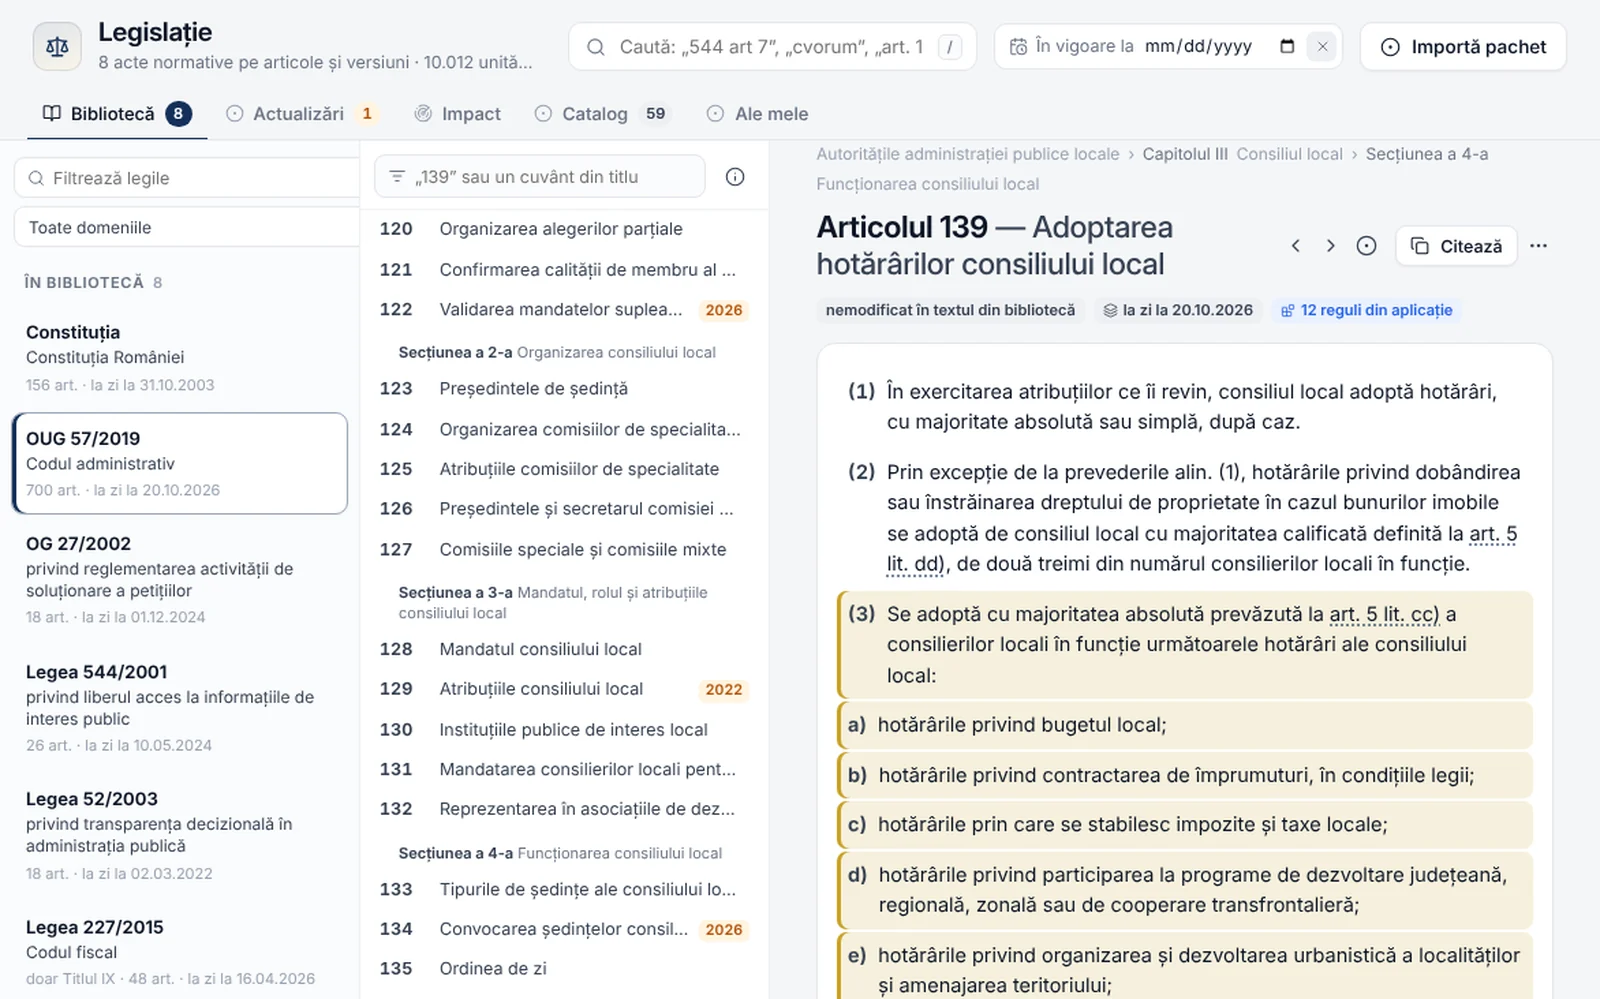Click the 2022 badge on article 129
Image resolution: width=1600 pixels, height=999 pixels.
pos(724,690)
